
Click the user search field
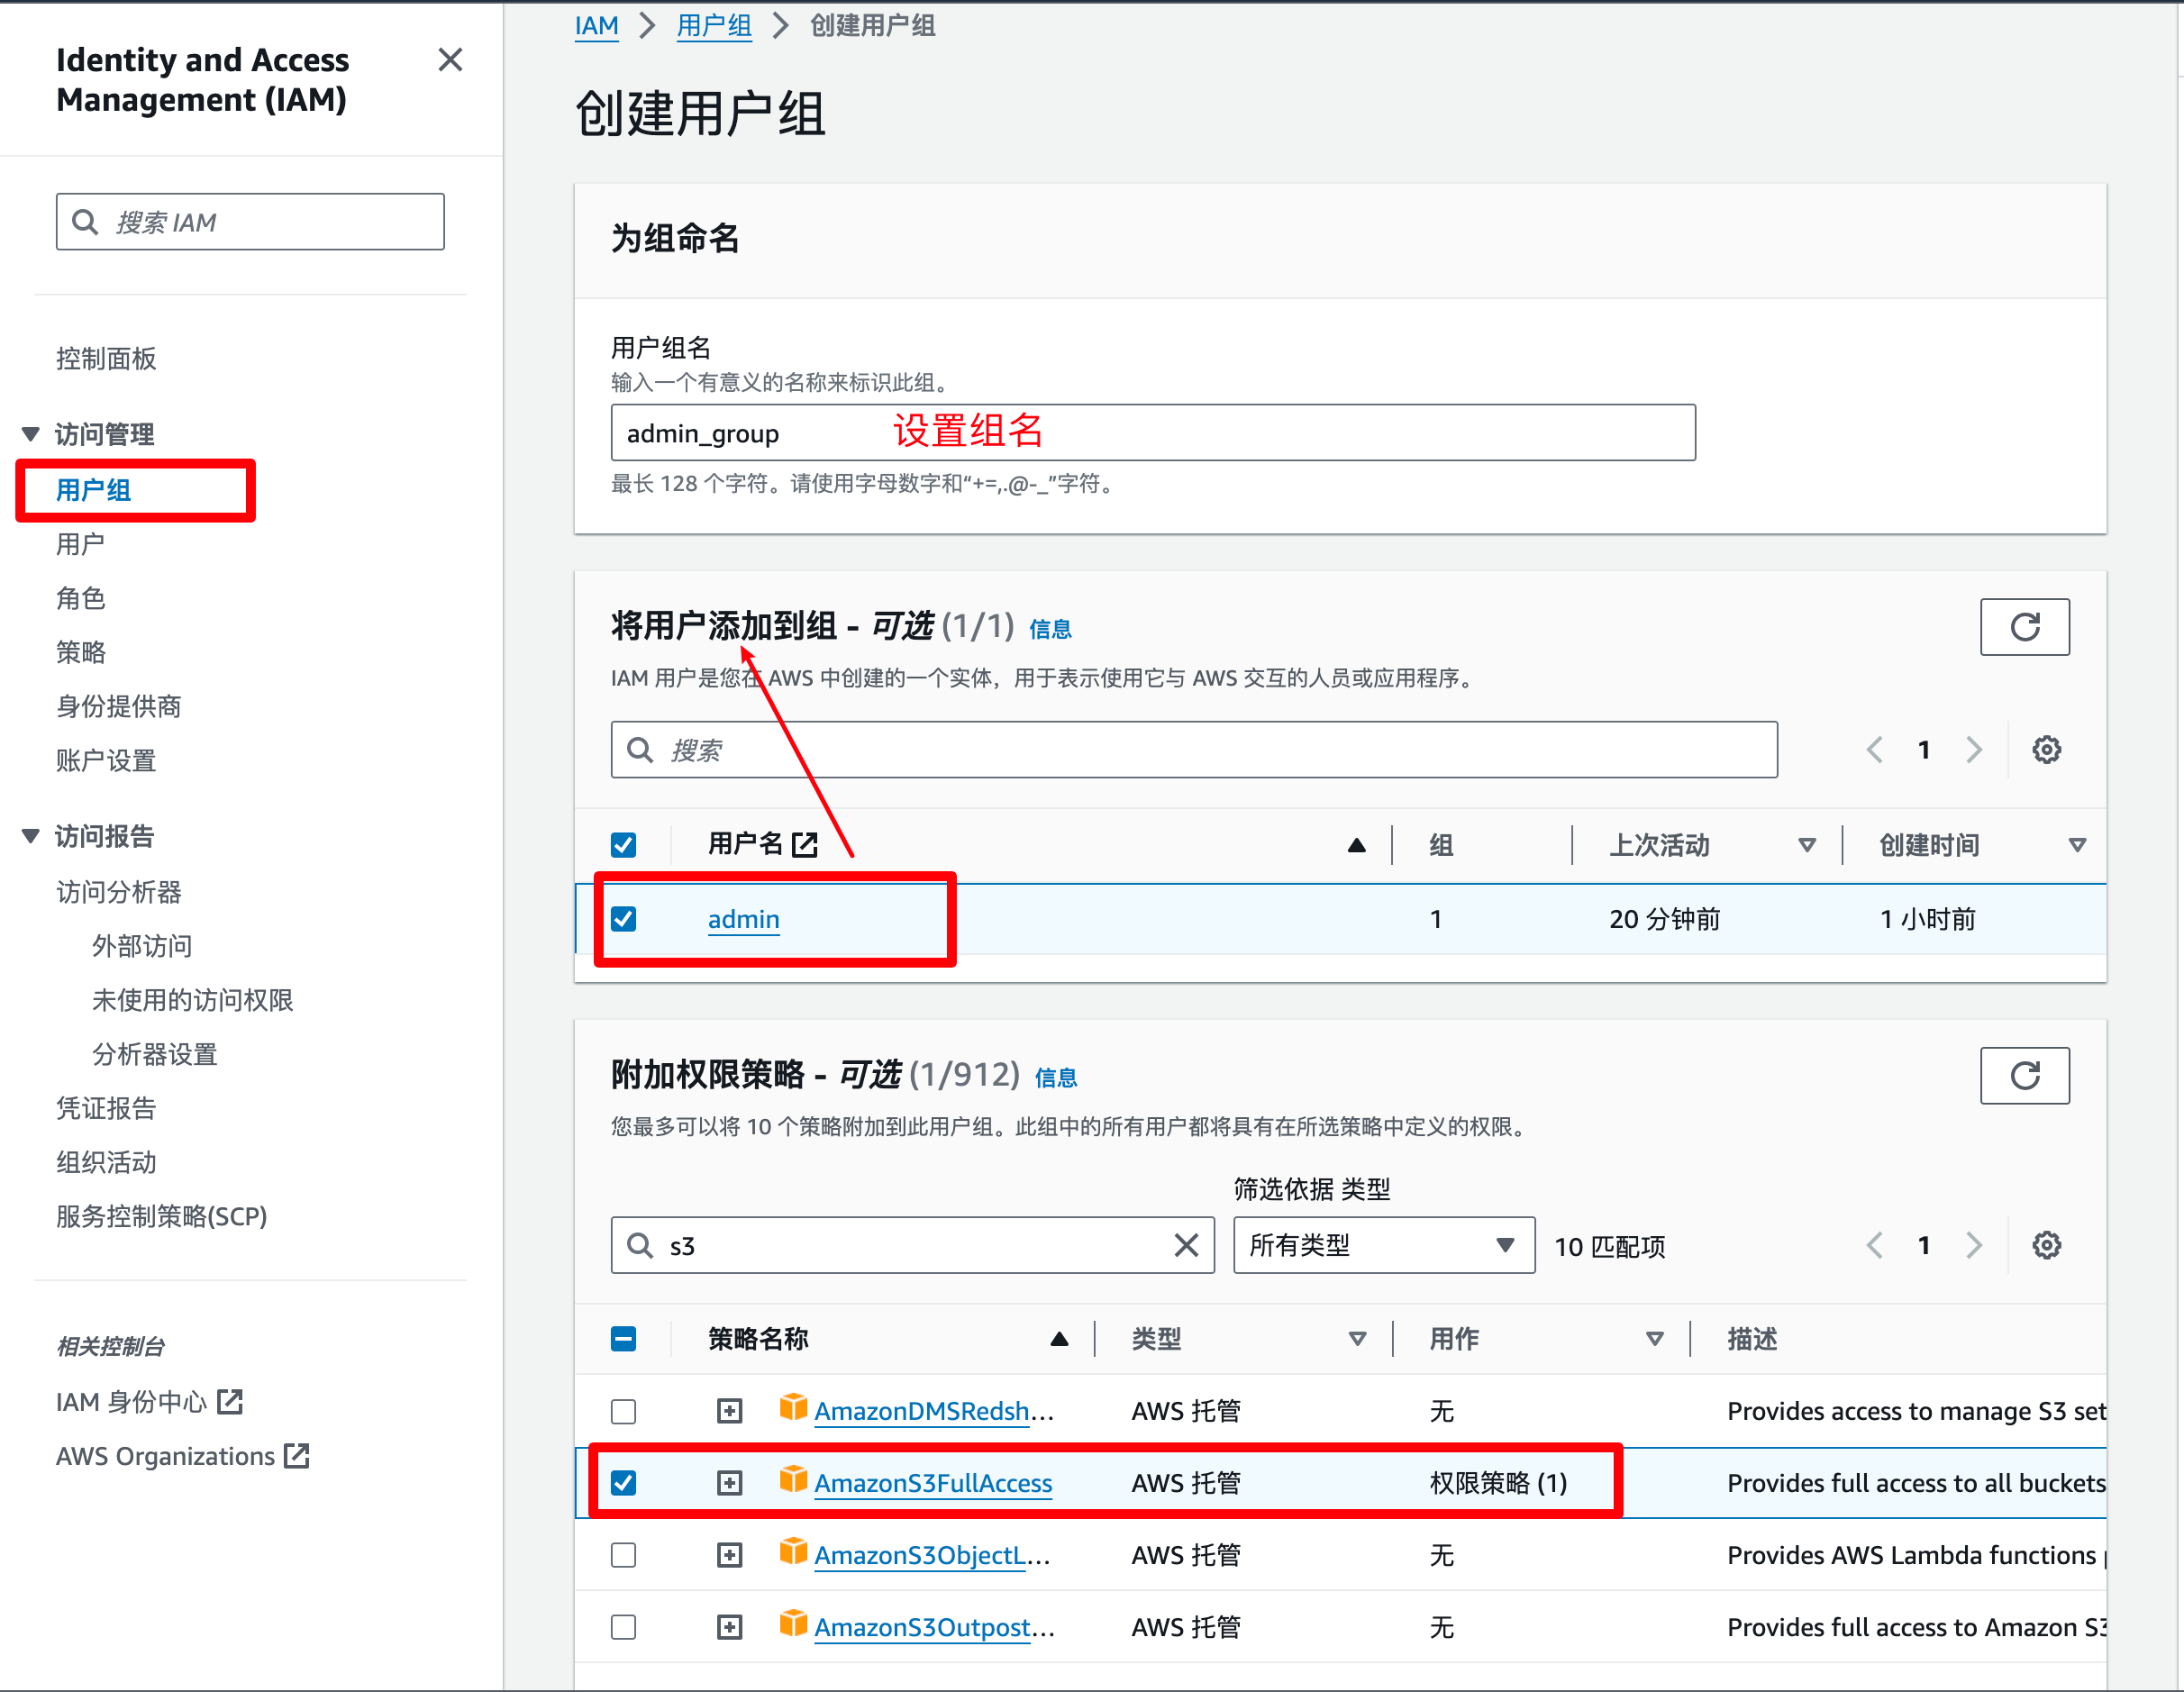click(x=1194, y=750)
